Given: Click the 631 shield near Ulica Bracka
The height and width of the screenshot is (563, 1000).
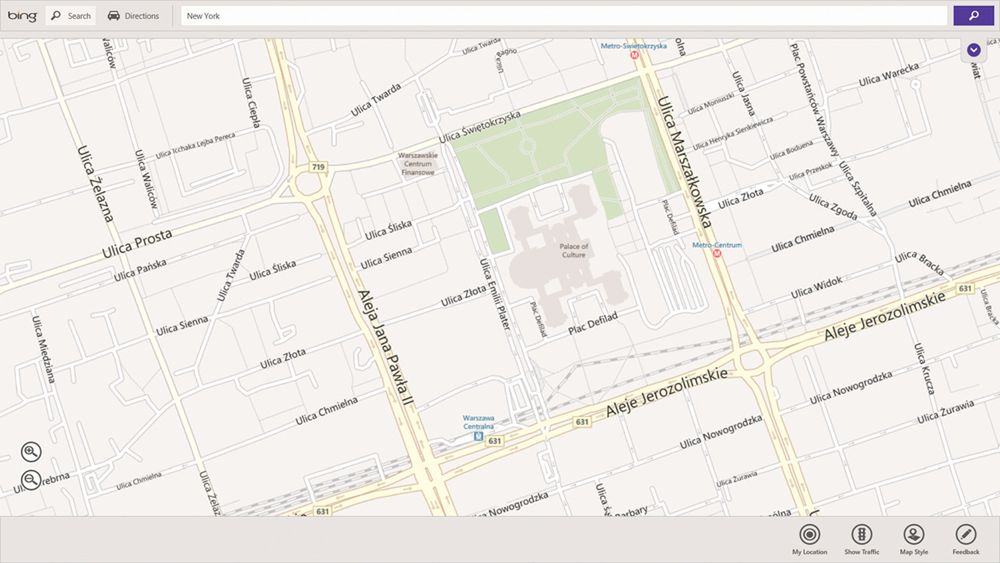Looking at the screenshot, I should tap(965, 289).
